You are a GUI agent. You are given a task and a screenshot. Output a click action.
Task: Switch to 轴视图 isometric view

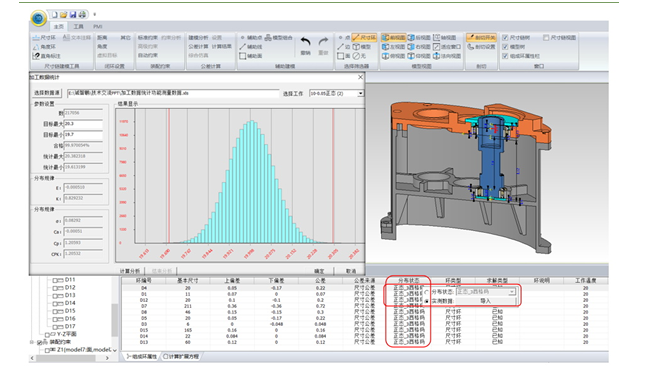pos(445,37)
